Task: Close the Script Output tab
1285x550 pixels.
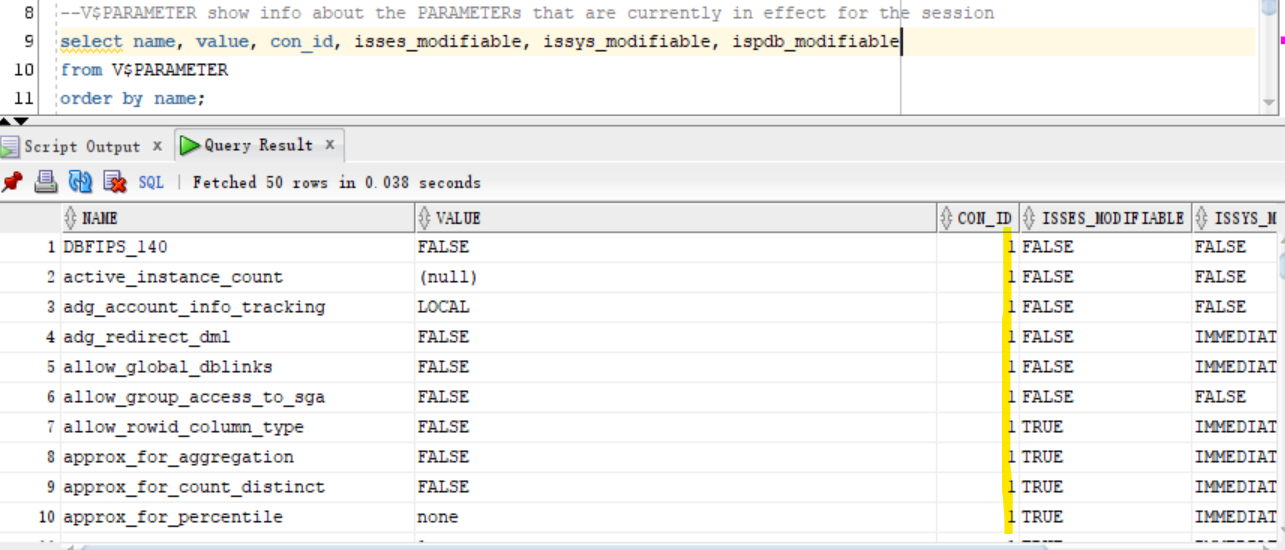Action: point(157,145)
